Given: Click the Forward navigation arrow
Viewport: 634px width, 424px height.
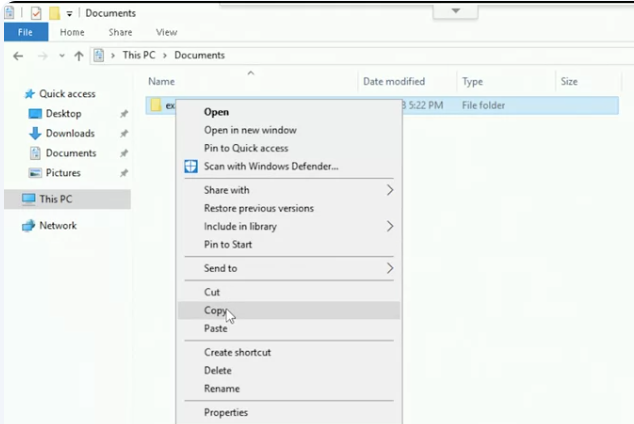Looking at the screenshot, I should [x=42, y=56].
